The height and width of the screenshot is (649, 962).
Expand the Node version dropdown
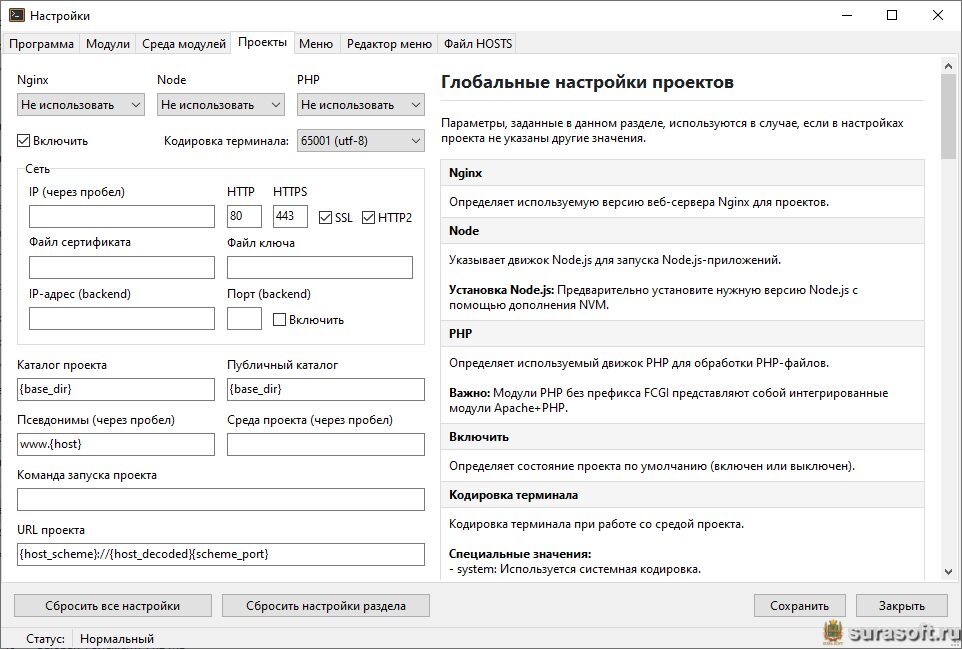click(220, 104)
